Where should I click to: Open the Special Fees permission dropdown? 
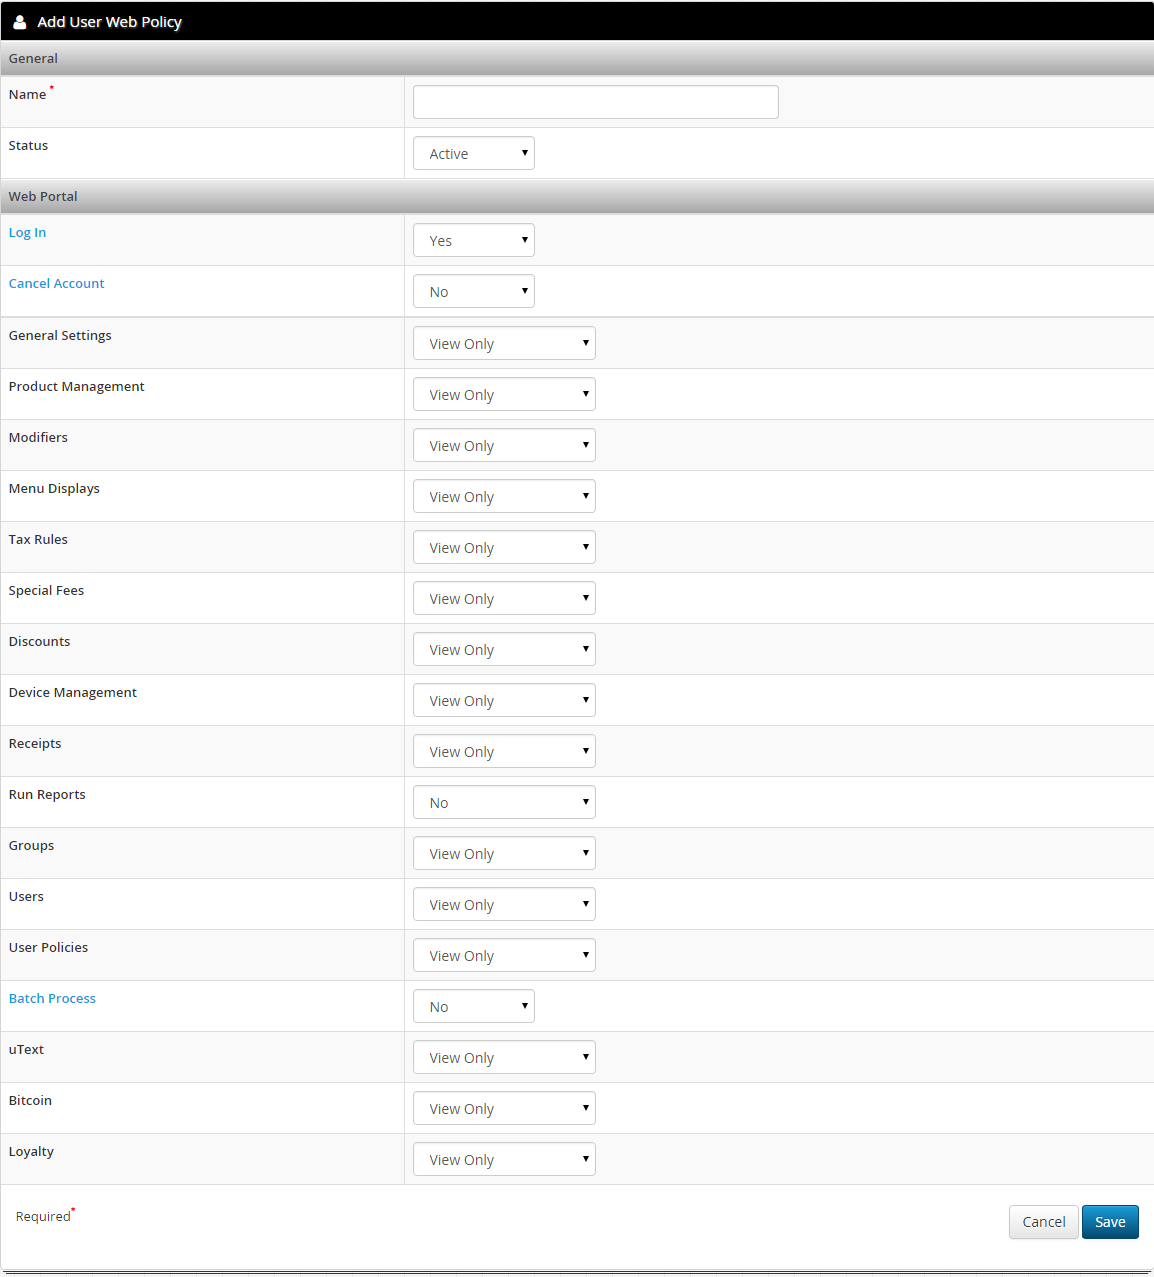coord(504,598)
